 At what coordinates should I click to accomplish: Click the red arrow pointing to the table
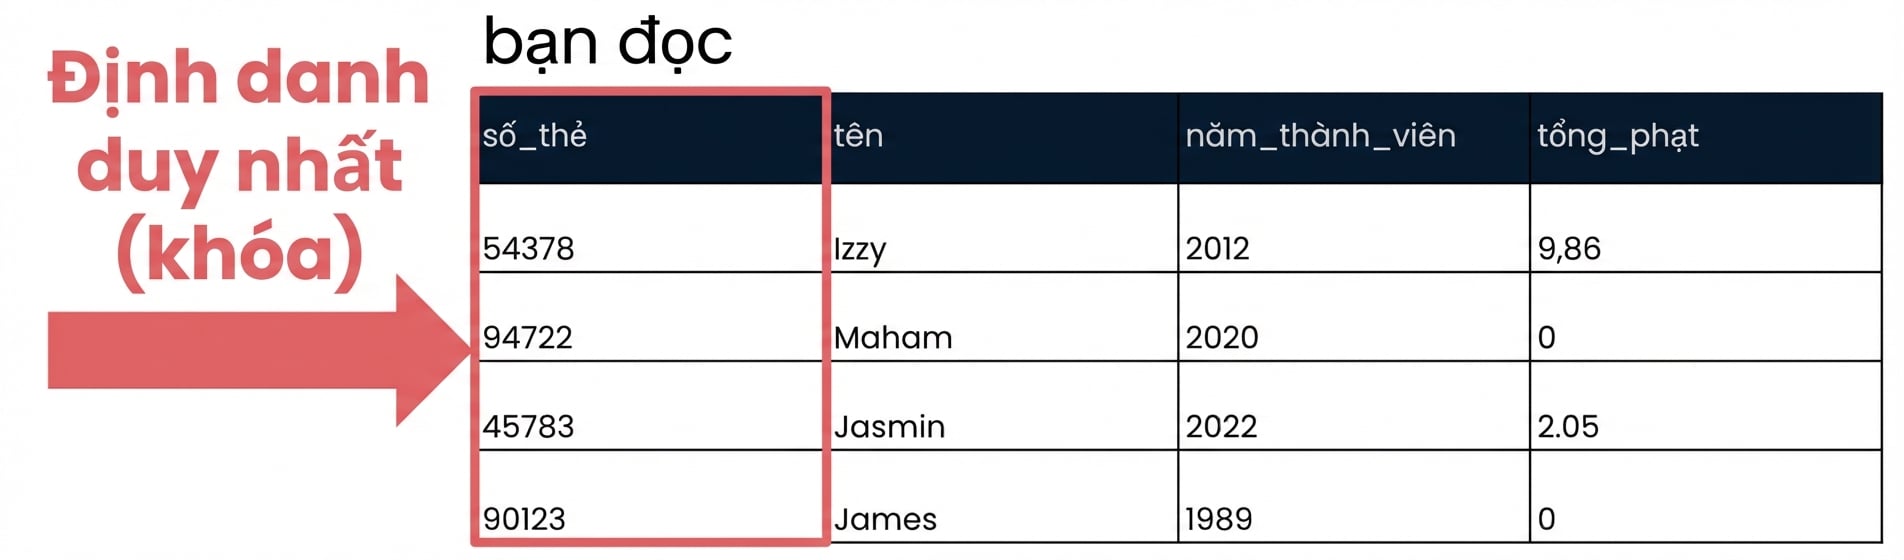(x=258, y=350)
